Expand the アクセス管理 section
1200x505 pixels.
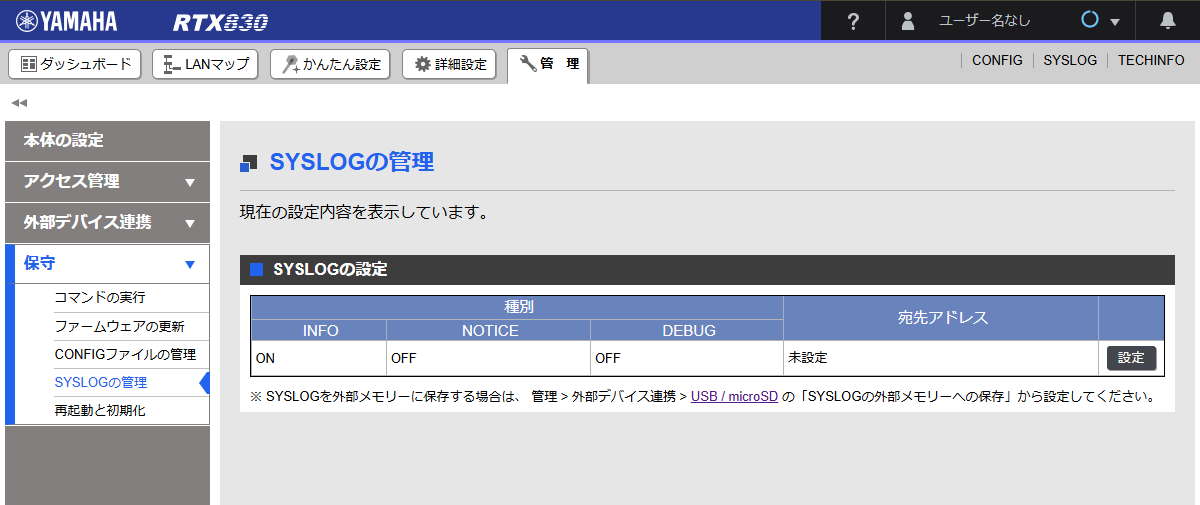108,182
